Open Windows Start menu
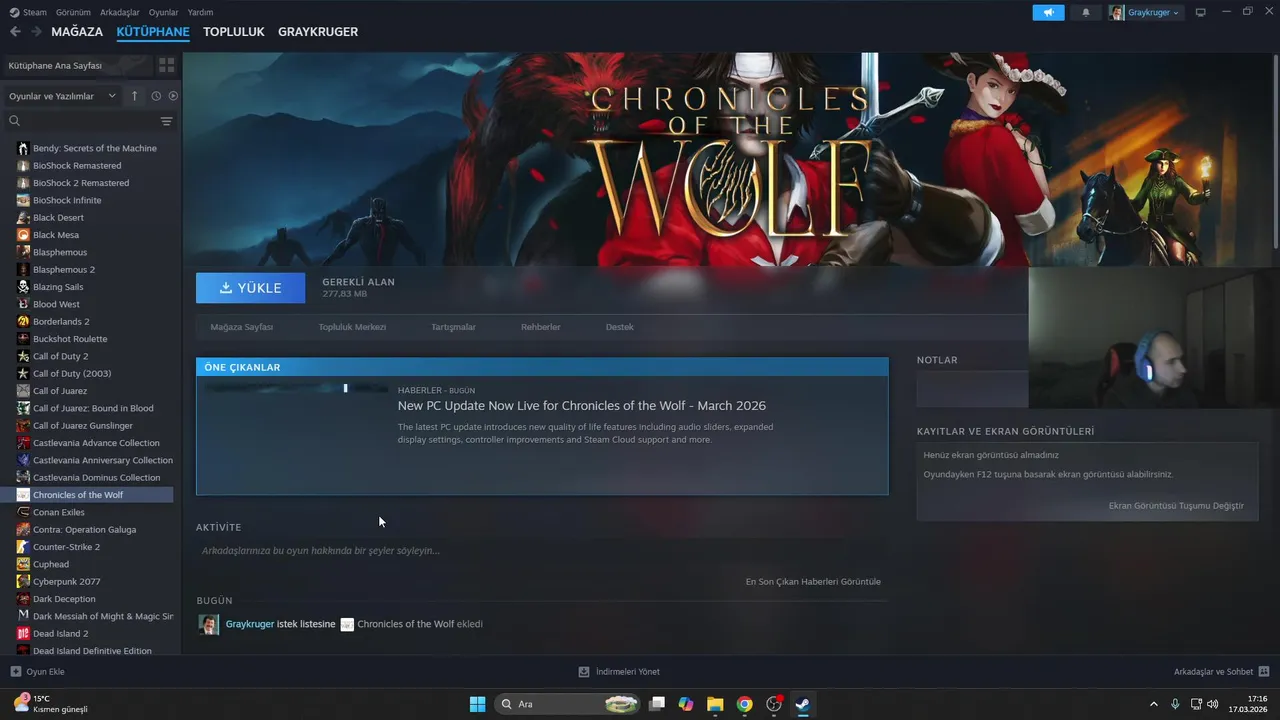The height and width of the screenshot is (720, 1280). tap(477, 704)
